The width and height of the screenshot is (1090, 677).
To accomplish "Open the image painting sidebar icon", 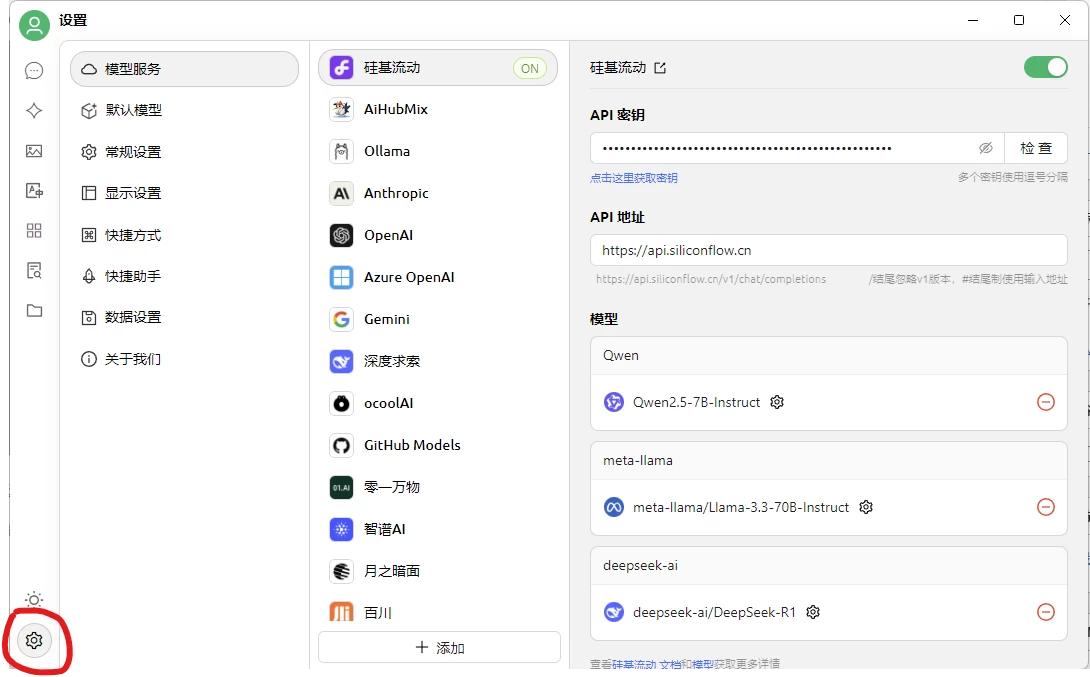I will click(x=34, y=151).
